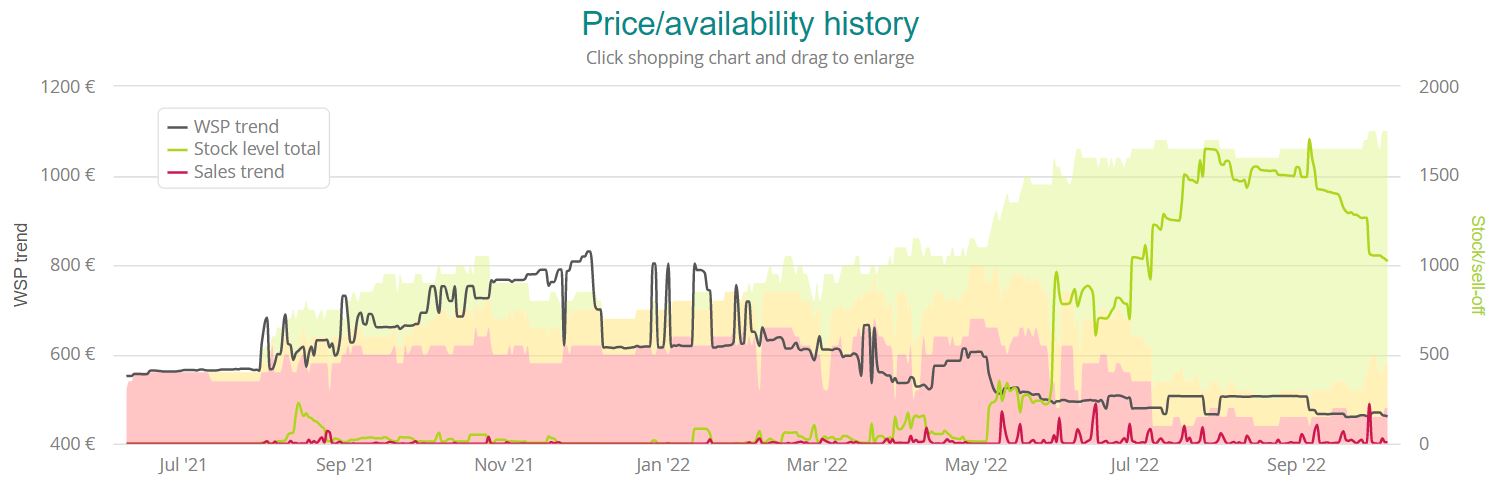Click the vertical WSP trend axis title
This screenshot has width=1506, height=499.
click(21, 265)
